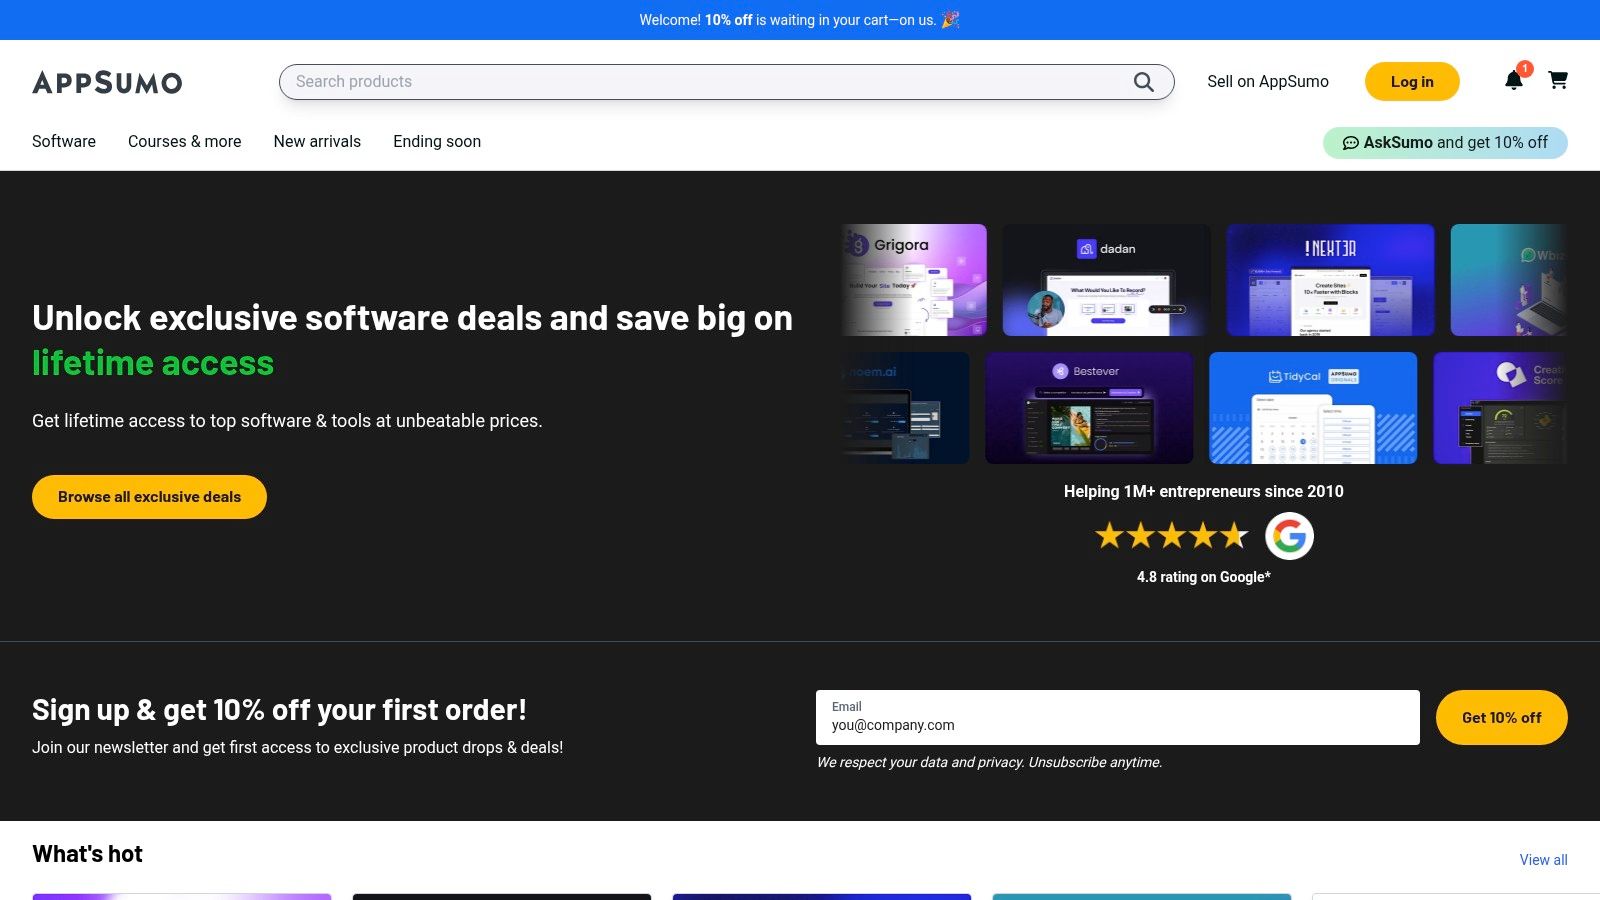The image size is (1600, 900).
Task: Open the View all link
Action: tap(1543, 860)
